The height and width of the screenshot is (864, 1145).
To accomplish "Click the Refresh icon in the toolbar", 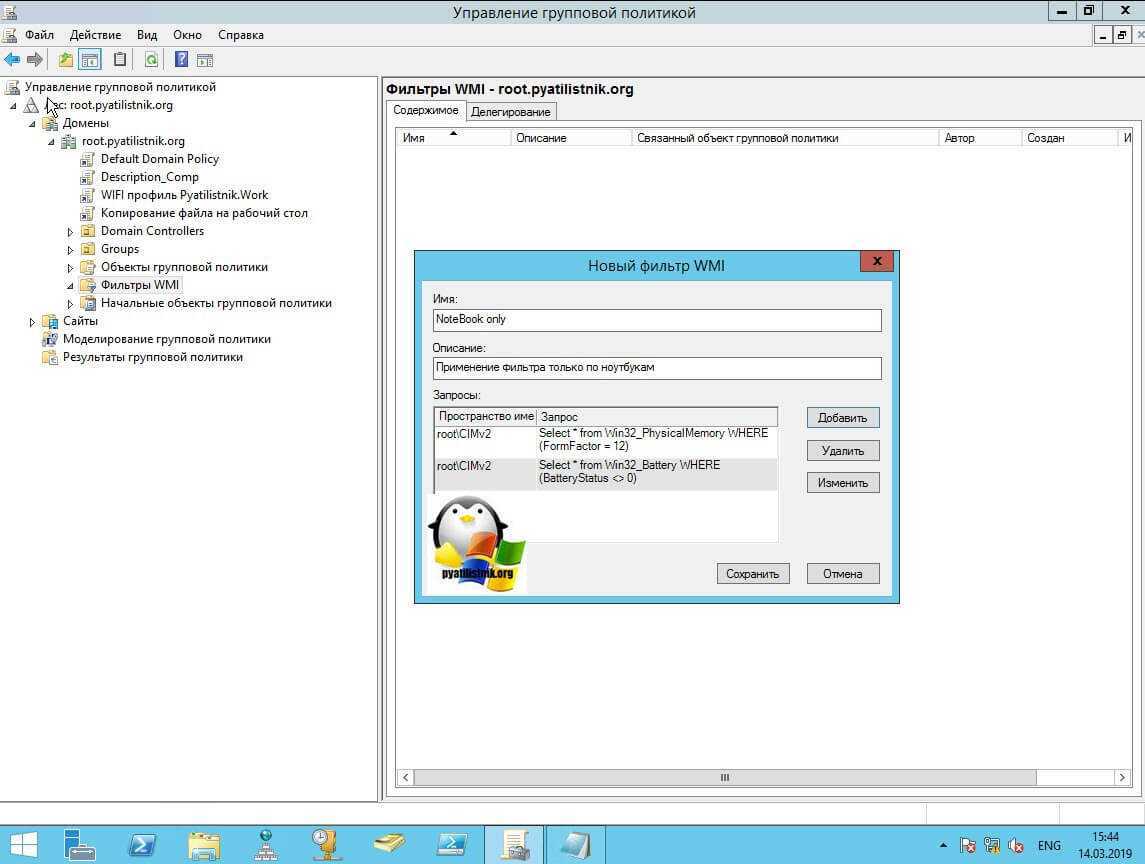I will [151, 60].
